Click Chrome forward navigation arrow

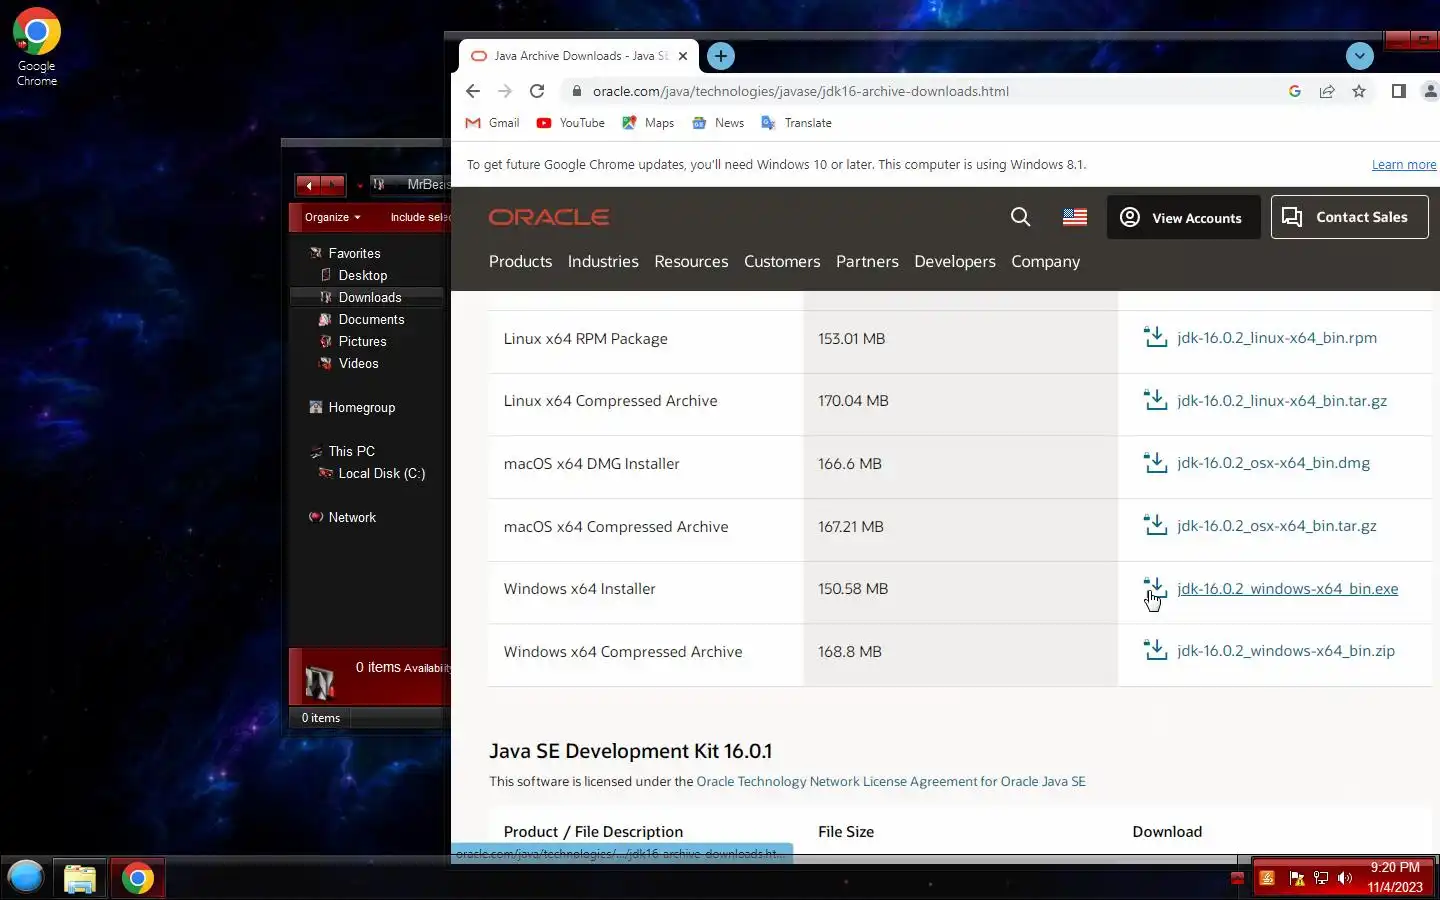click(505, 91)
